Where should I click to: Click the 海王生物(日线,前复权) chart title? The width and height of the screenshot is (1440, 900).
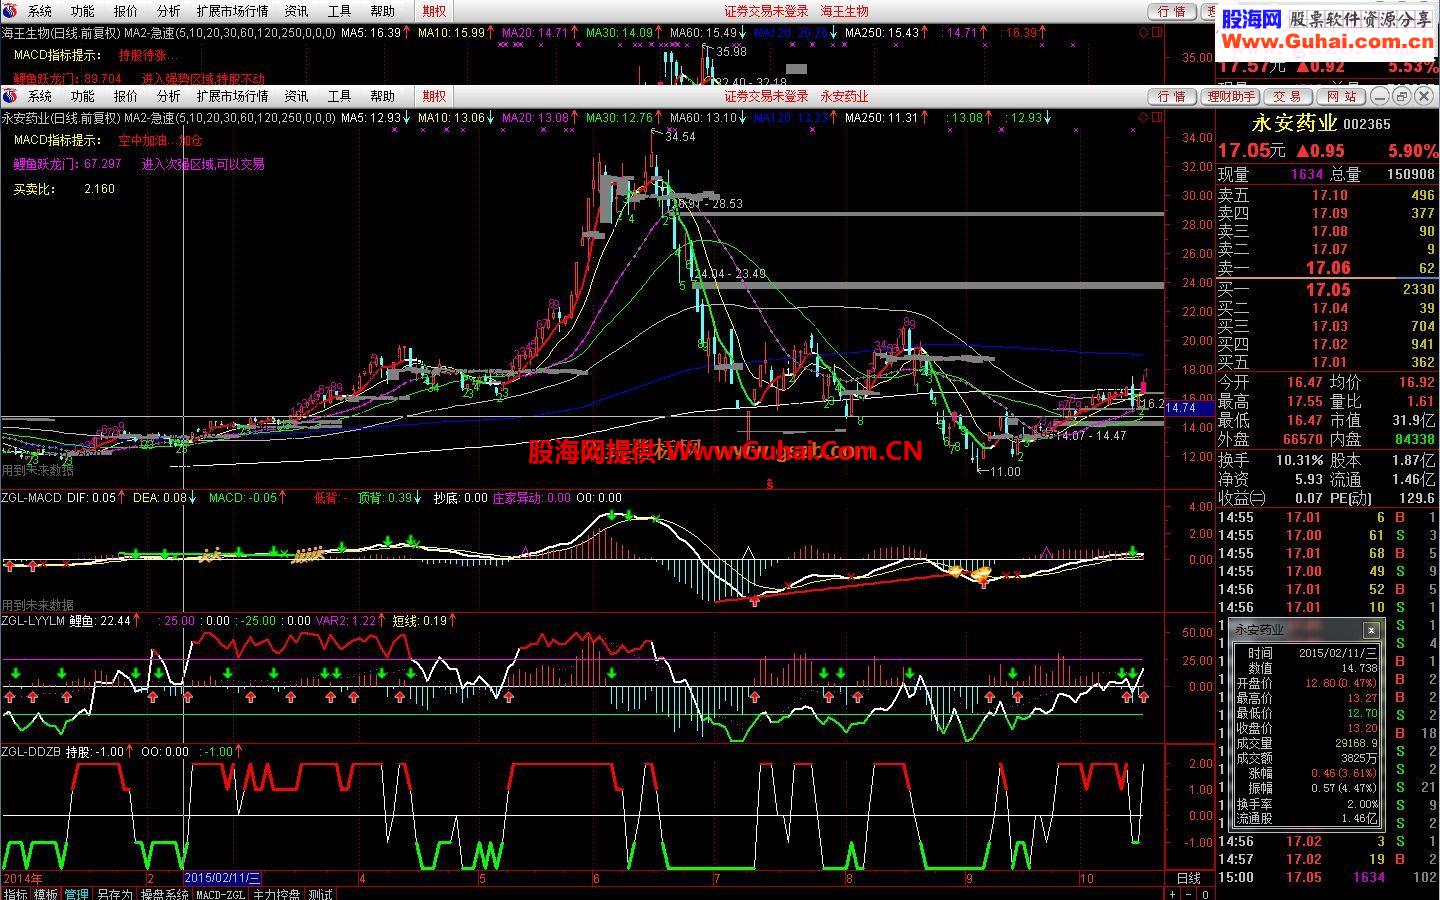point(61,32)
